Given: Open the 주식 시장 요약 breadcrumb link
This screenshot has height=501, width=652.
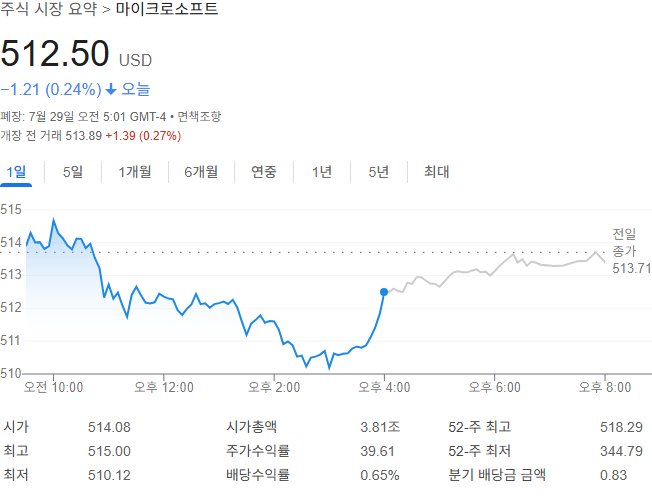Looking at the screenshot, I should pos(49,9).
